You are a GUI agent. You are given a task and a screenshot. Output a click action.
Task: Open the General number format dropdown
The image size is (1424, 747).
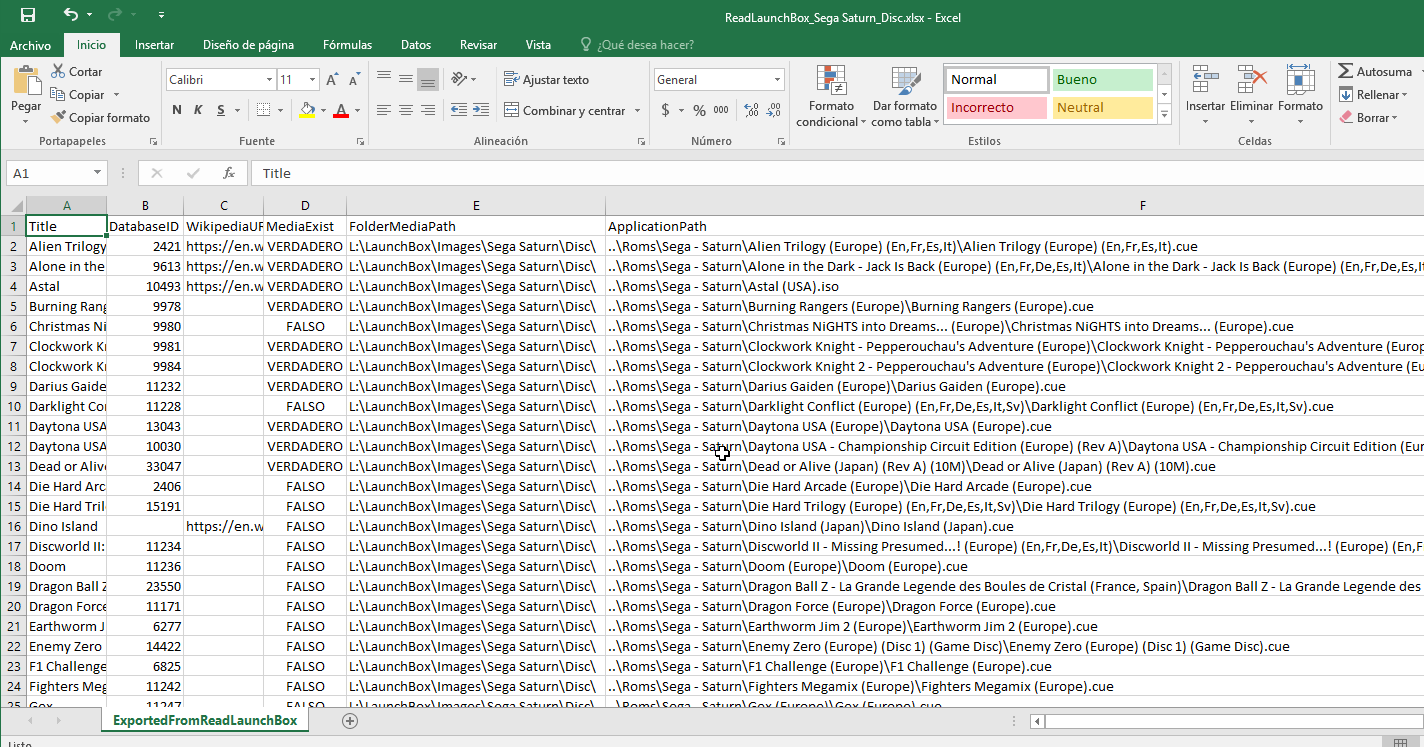(777, 79)
